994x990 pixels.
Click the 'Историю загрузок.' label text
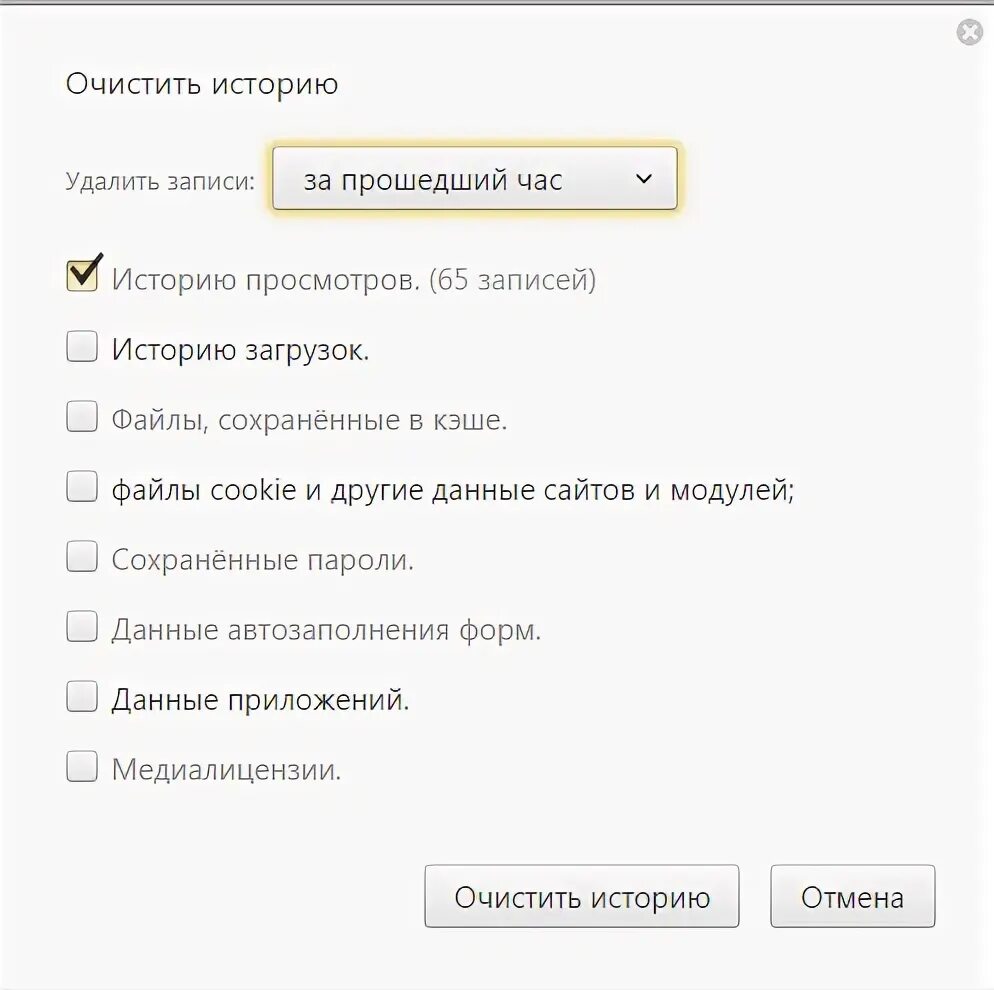[240, 350]
